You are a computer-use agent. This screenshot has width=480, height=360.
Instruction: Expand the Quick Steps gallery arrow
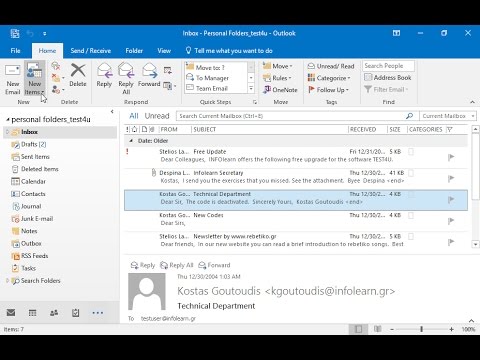click(251, 88)
